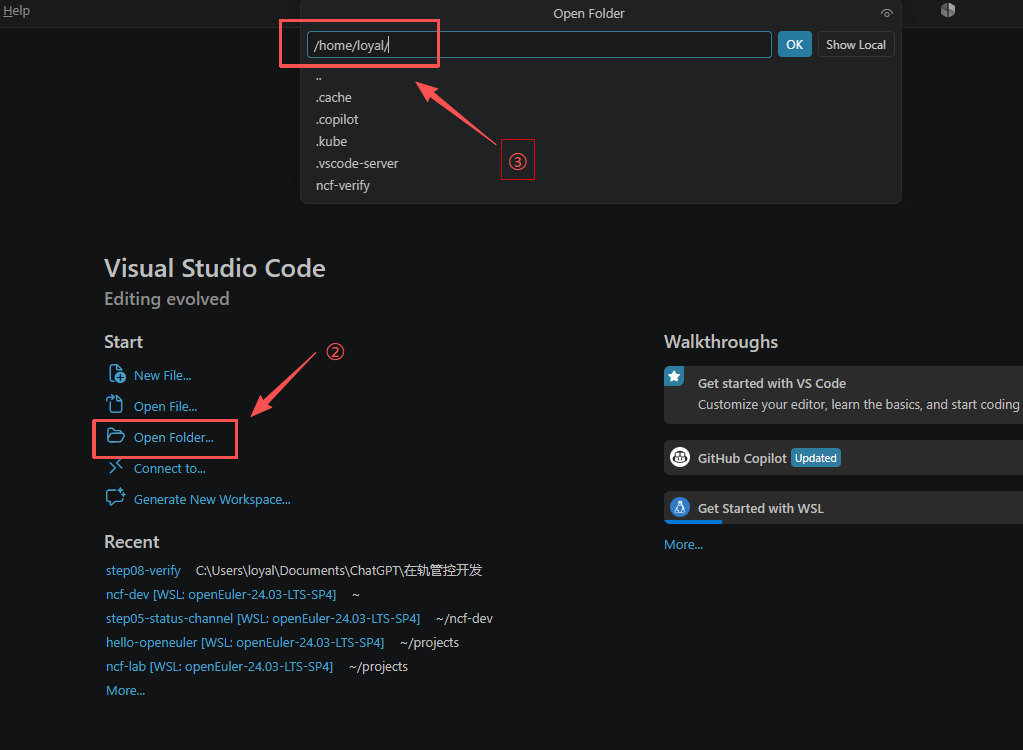
Task: Click the Generate New Workspace sparkle icon
Action: [115, 497]
